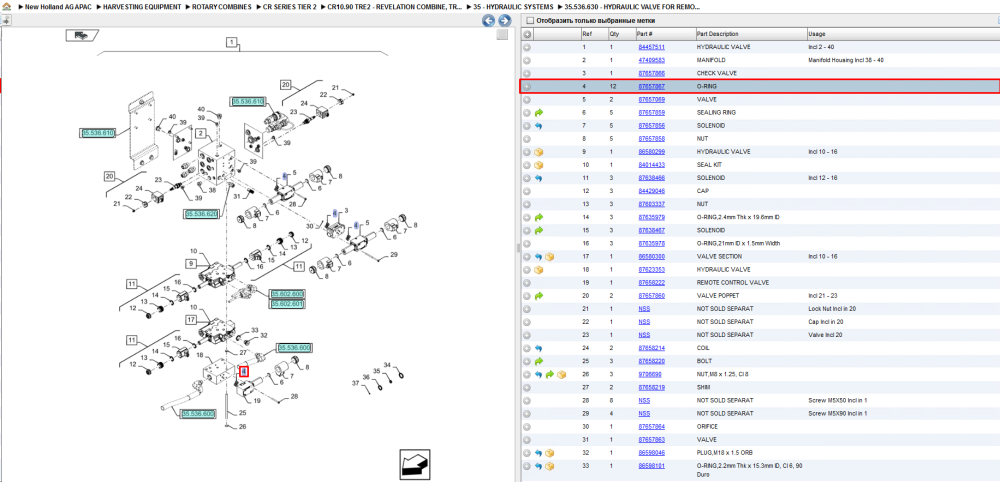
Task: Click the 'Part #' column header
Action: [x=644, y=34]
